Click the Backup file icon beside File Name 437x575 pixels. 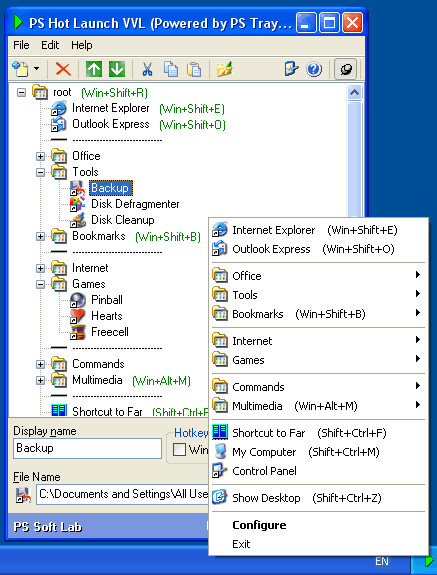(x=23, y=495)
